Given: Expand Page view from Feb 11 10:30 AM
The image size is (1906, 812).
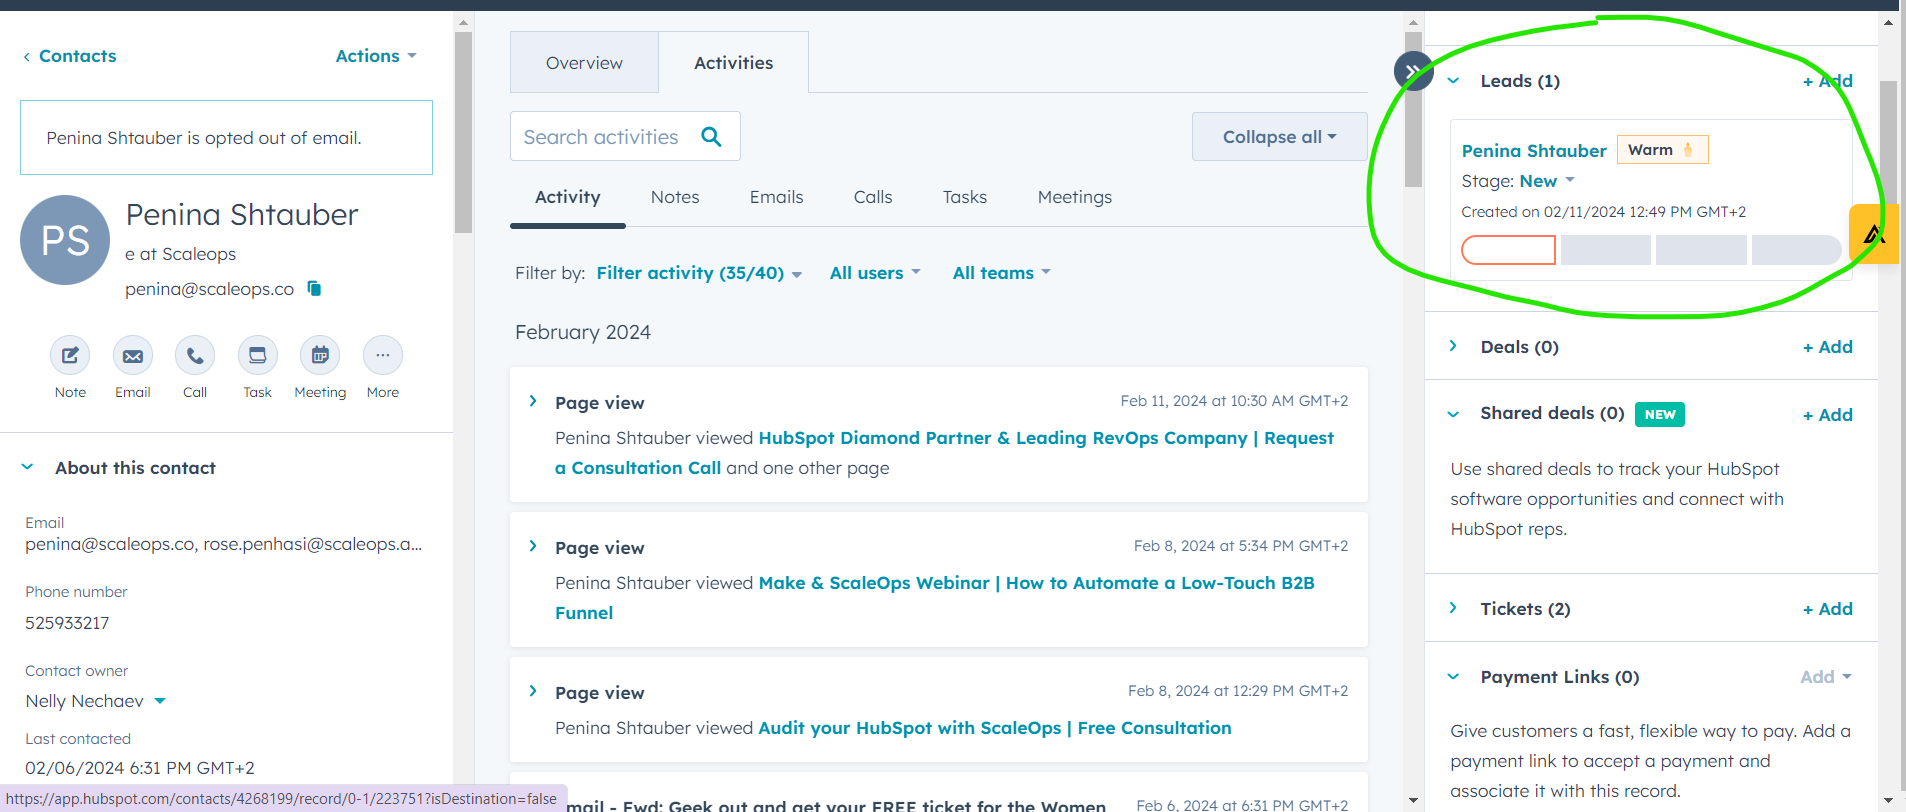Looking at the screenshot, I should [x=533, y=402].
